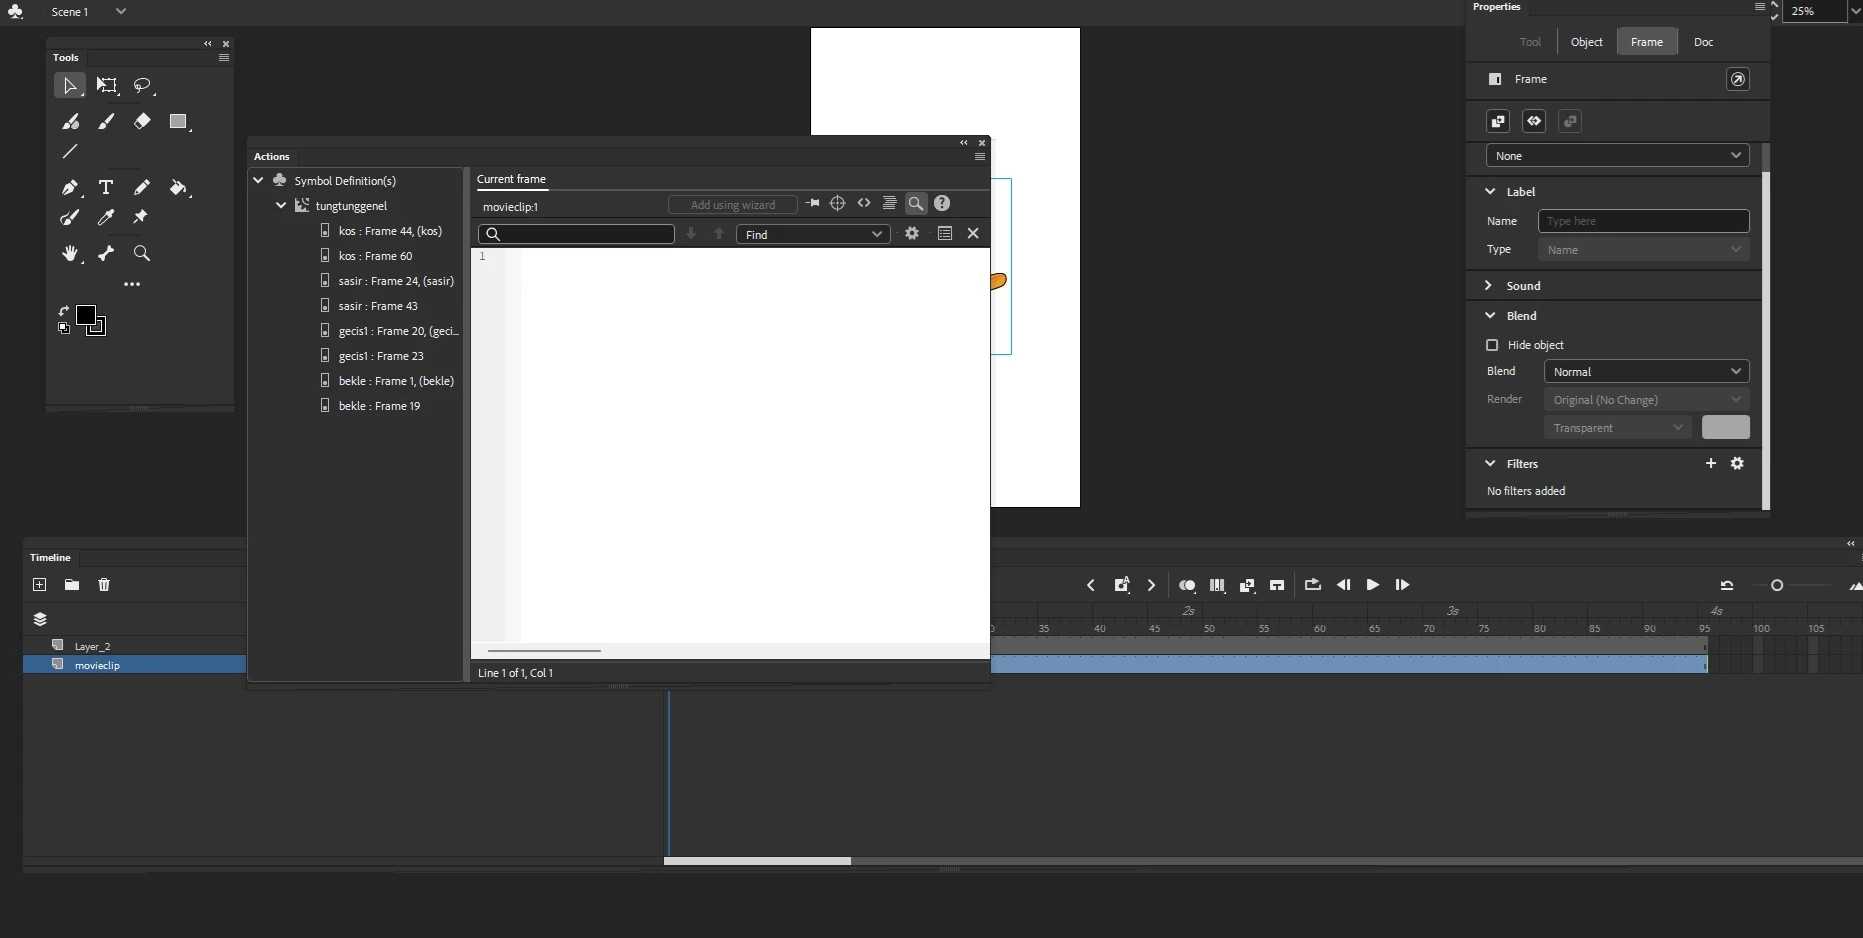
Task: Toggle Onion Skin in timeline
Action: (1187, 585)
